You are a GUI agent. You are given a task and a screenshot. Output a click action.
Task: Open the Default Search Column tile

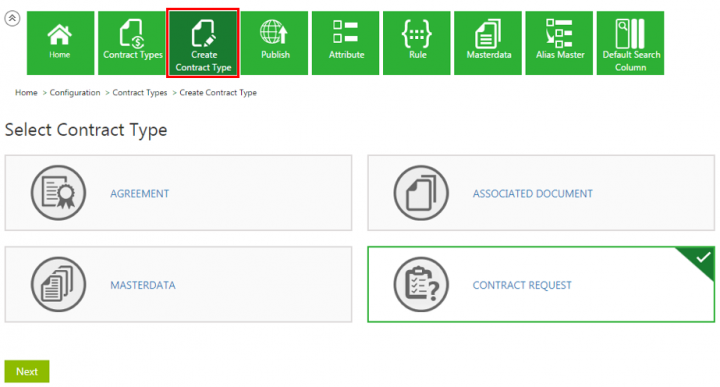(630, 43)
